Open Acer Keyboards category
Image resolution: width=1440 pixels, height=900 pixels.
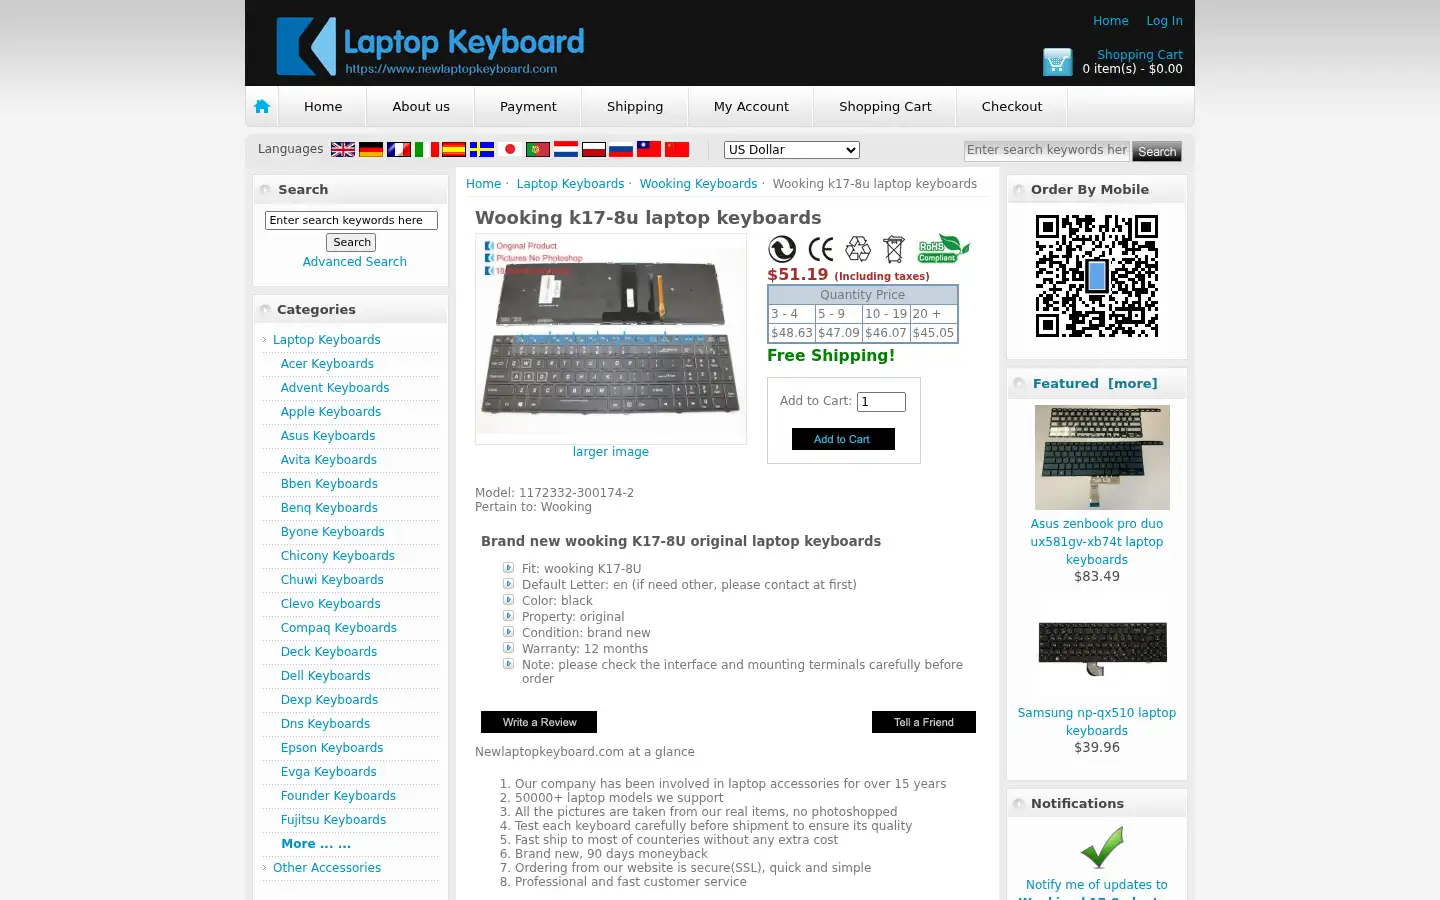[x=327, y=364]
